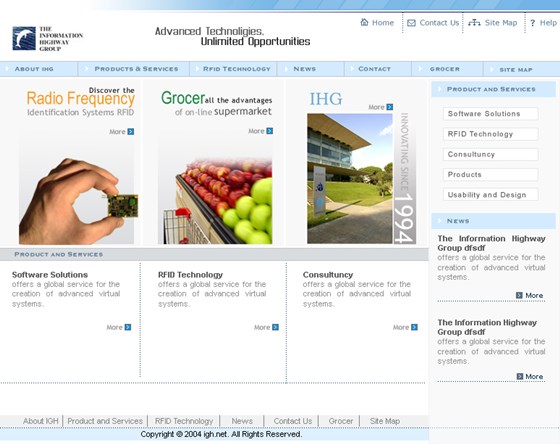The width and height of the screenshot is (560, 444).
Task: Click the Advanced Technologies slogan text
Action: (232, 36)
